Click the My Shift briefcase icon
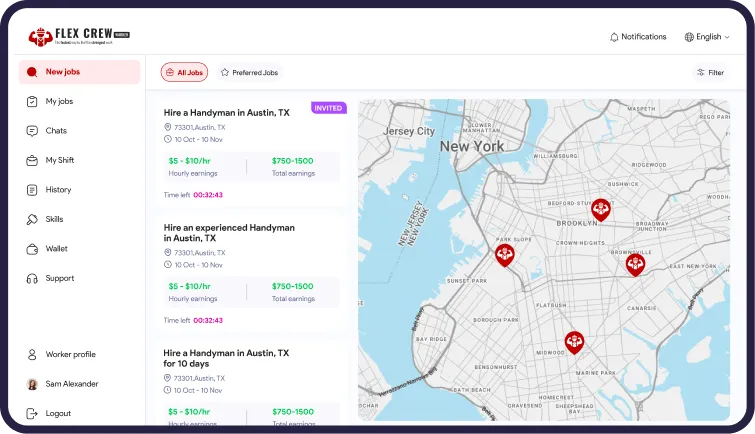755x434 pixels. (33, 160)
